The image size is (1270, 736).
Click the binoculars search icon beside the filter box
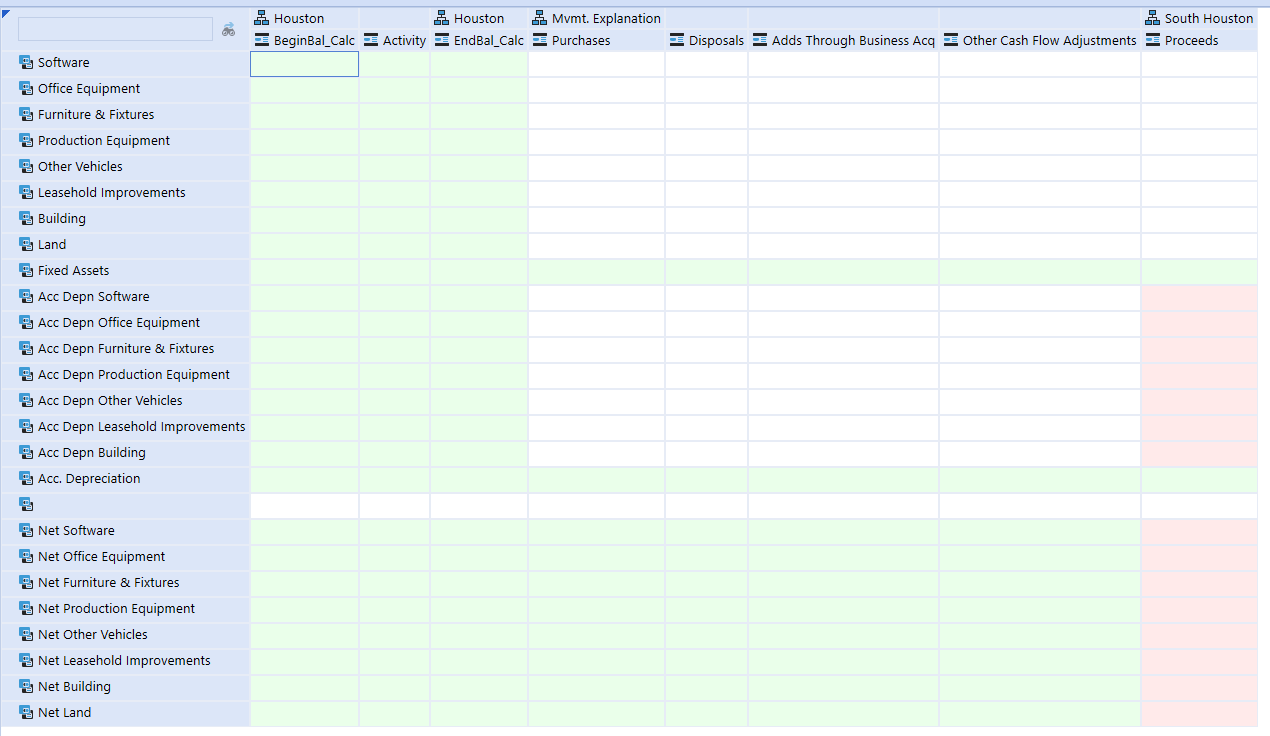coord(229,30)
